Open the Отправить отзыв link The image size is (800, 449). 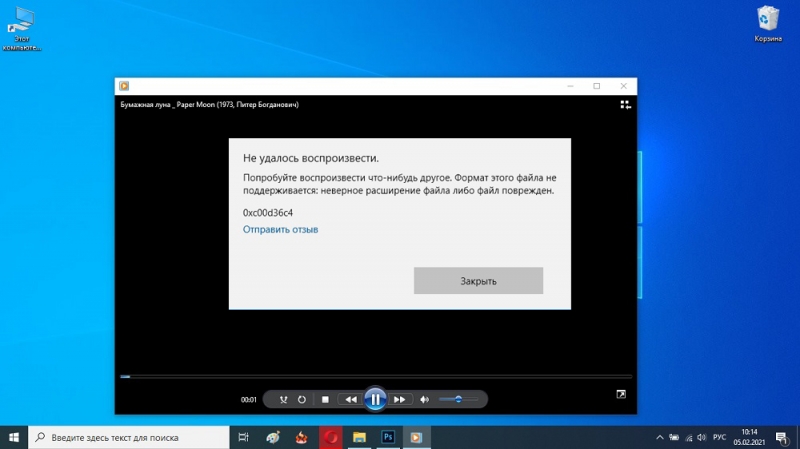coord(280,230)
